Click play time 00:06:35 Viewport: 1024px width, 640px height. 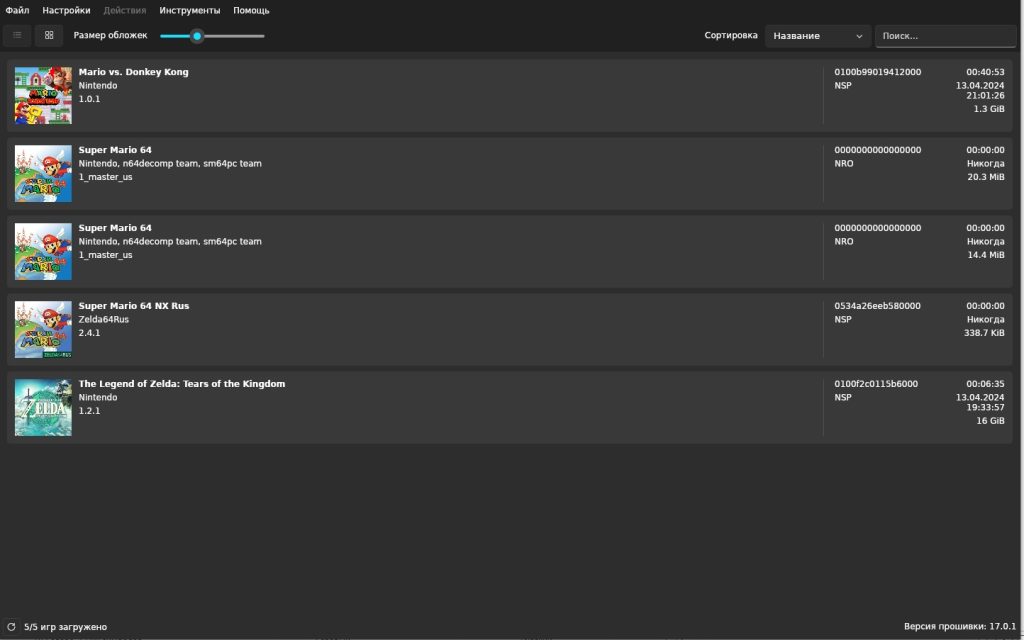(x=985, y=383)
